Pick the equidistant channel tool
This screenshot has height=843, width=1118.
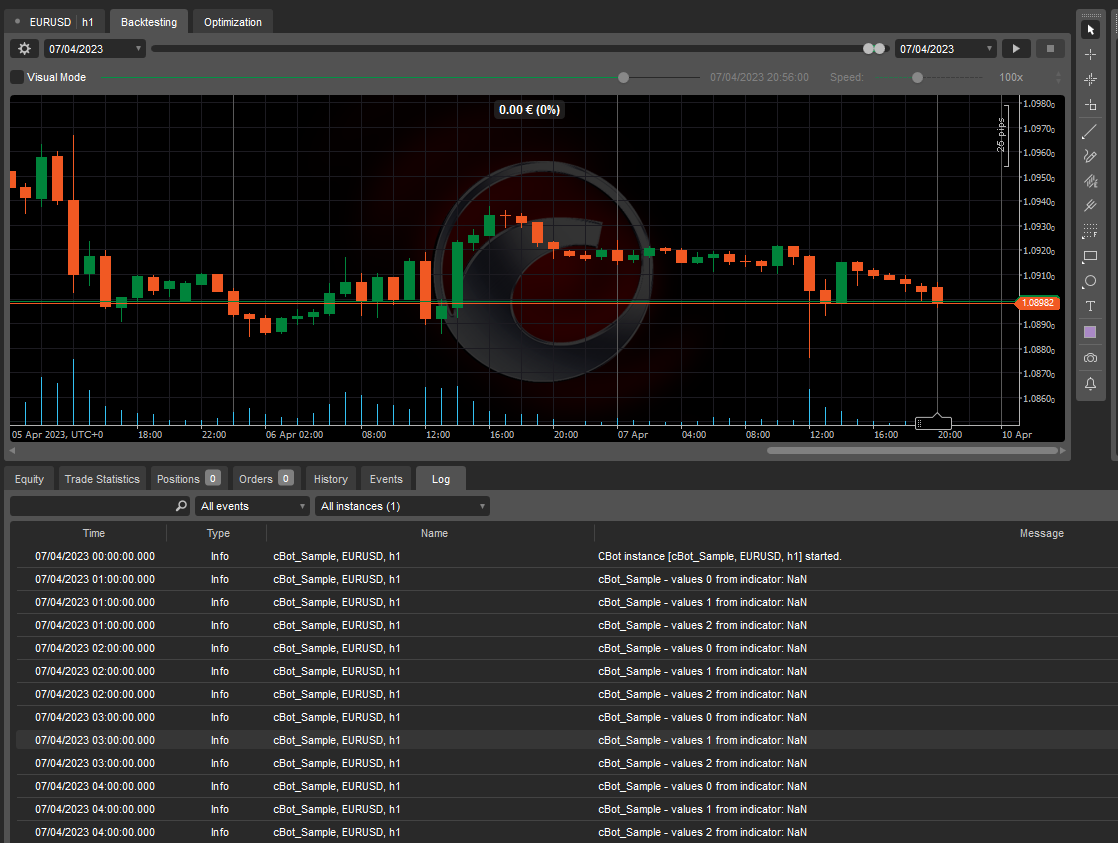pyautogui.click(x=1090, y=181)
